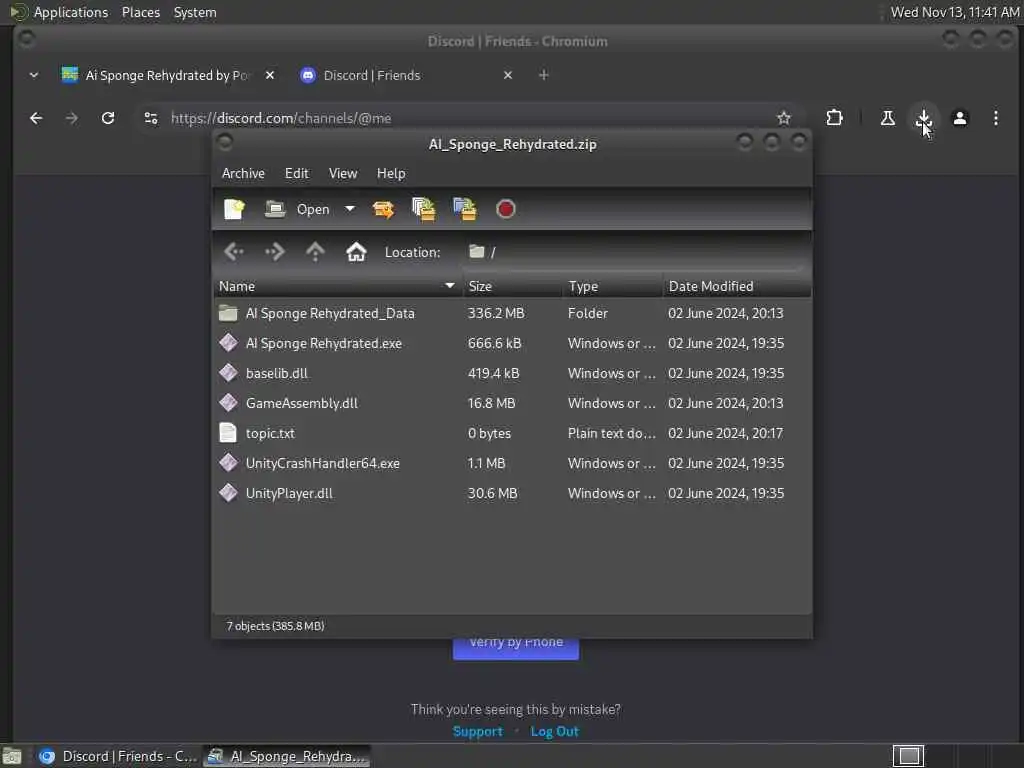Select the topic.txt file
This screenshot has width=1024, height=768.
coord(512,434)
